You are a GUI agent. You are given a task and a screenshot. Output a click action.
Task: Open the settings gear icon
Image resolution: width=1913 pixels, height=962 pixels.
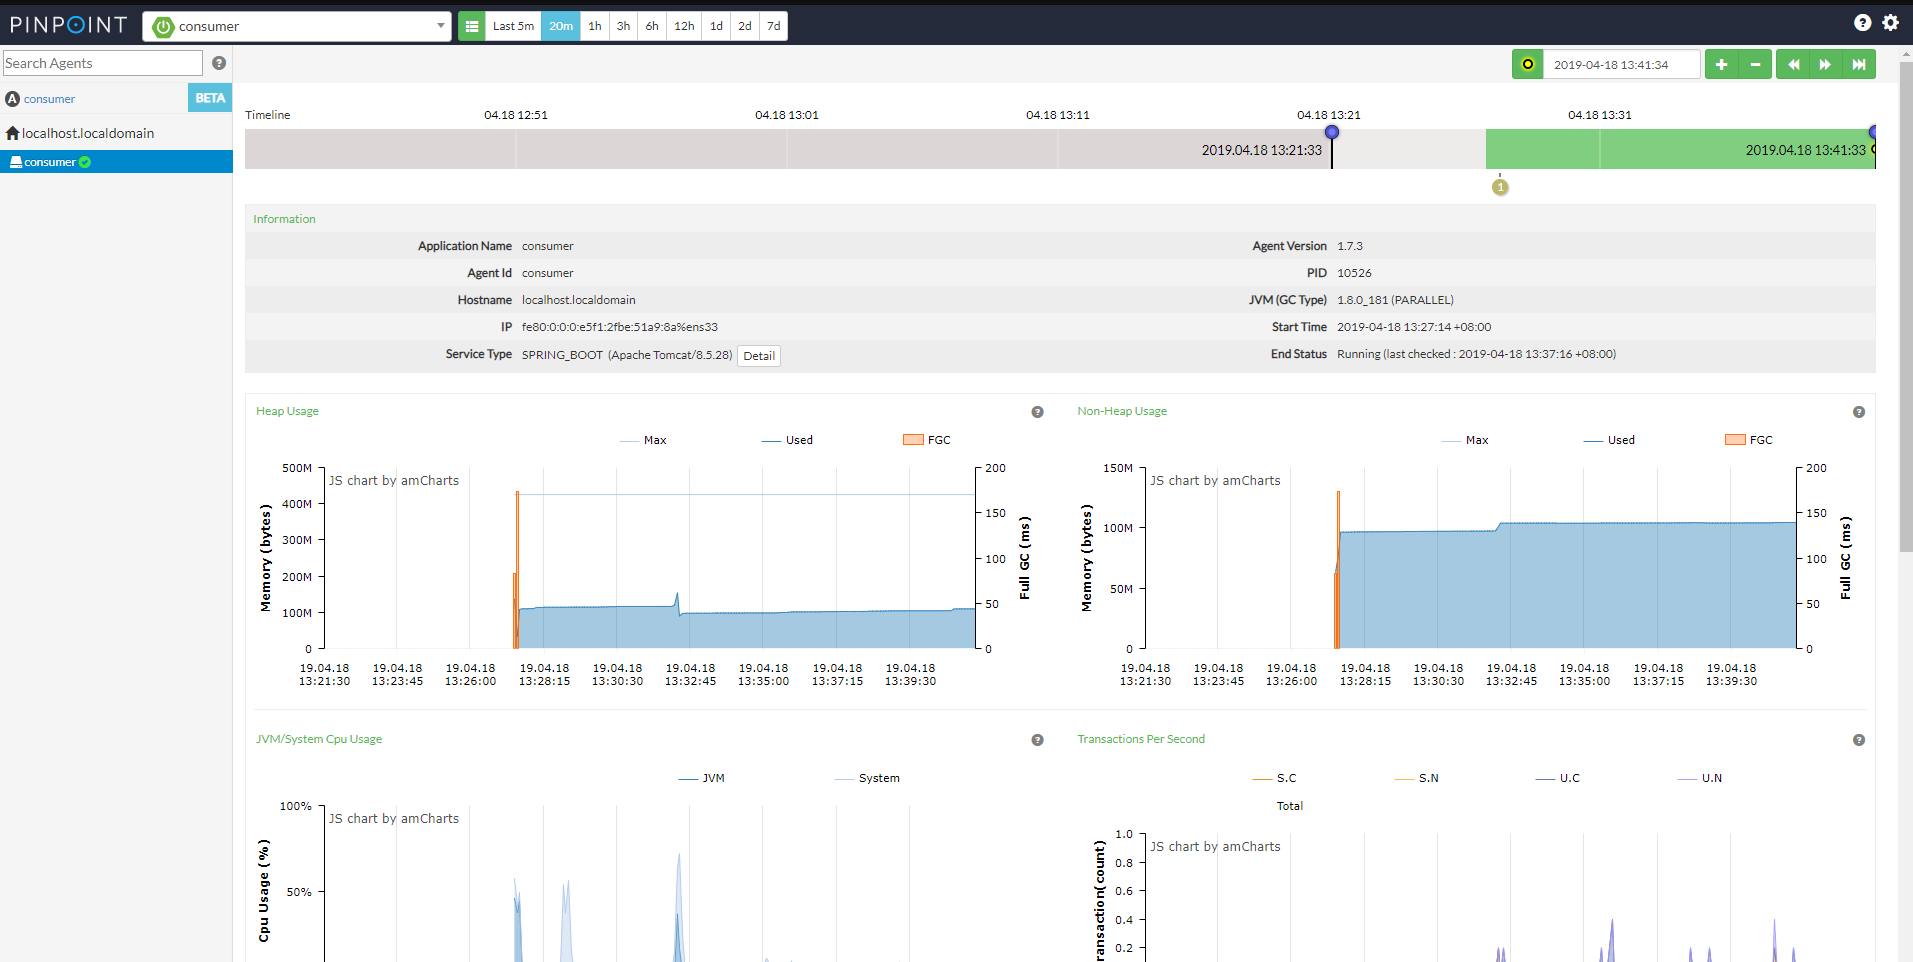[1890, 22]
